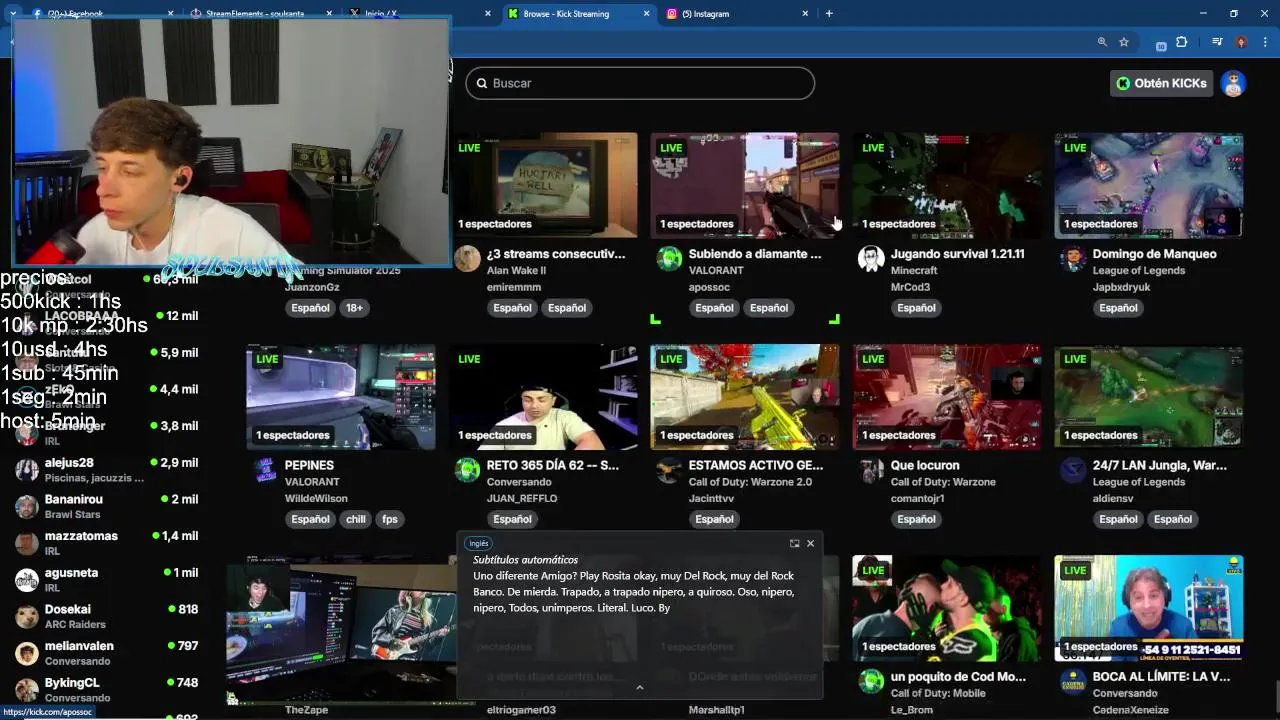Click the 18+ tag

[x=354, y=308]
